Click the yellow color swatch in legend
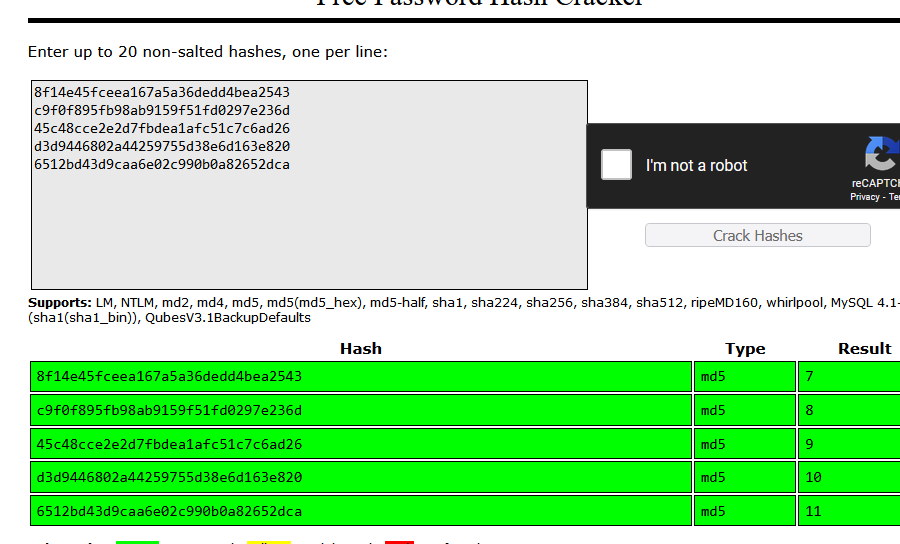This screenshot has width=900, height=544. [x=268, y=541]
